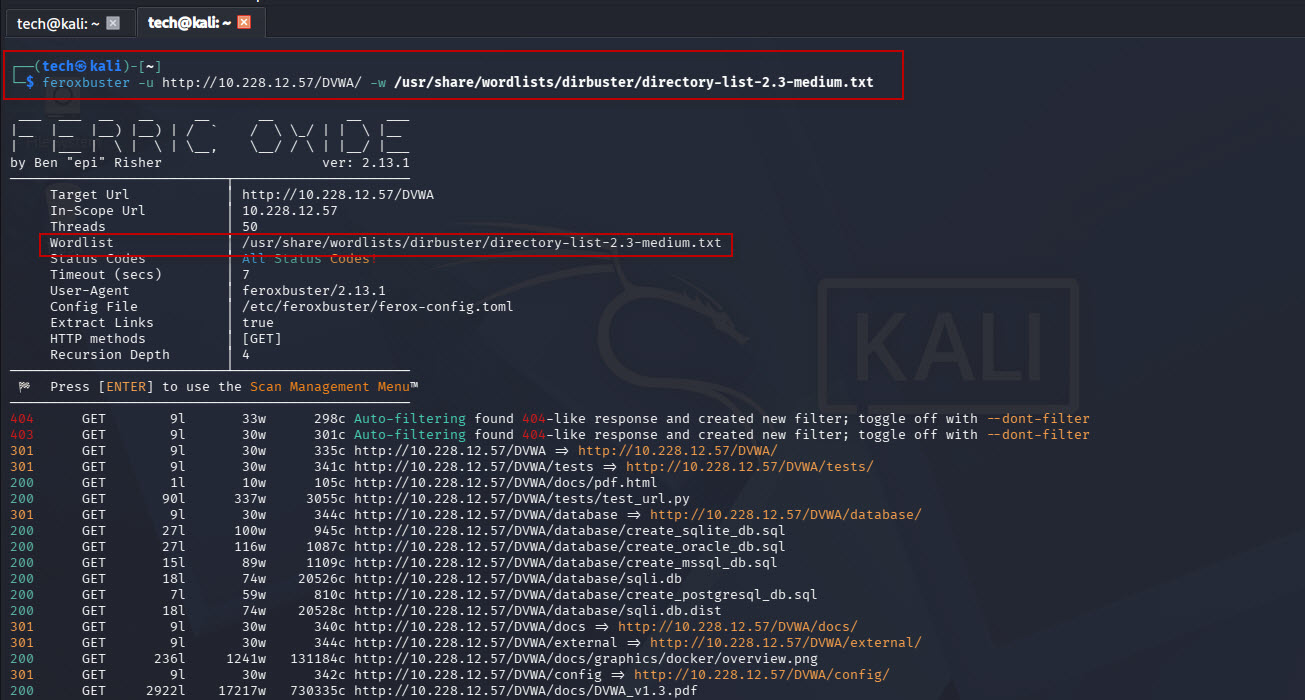Click the wordlist path in the command line
The image size is (1305, 700).
click(634, 82)
